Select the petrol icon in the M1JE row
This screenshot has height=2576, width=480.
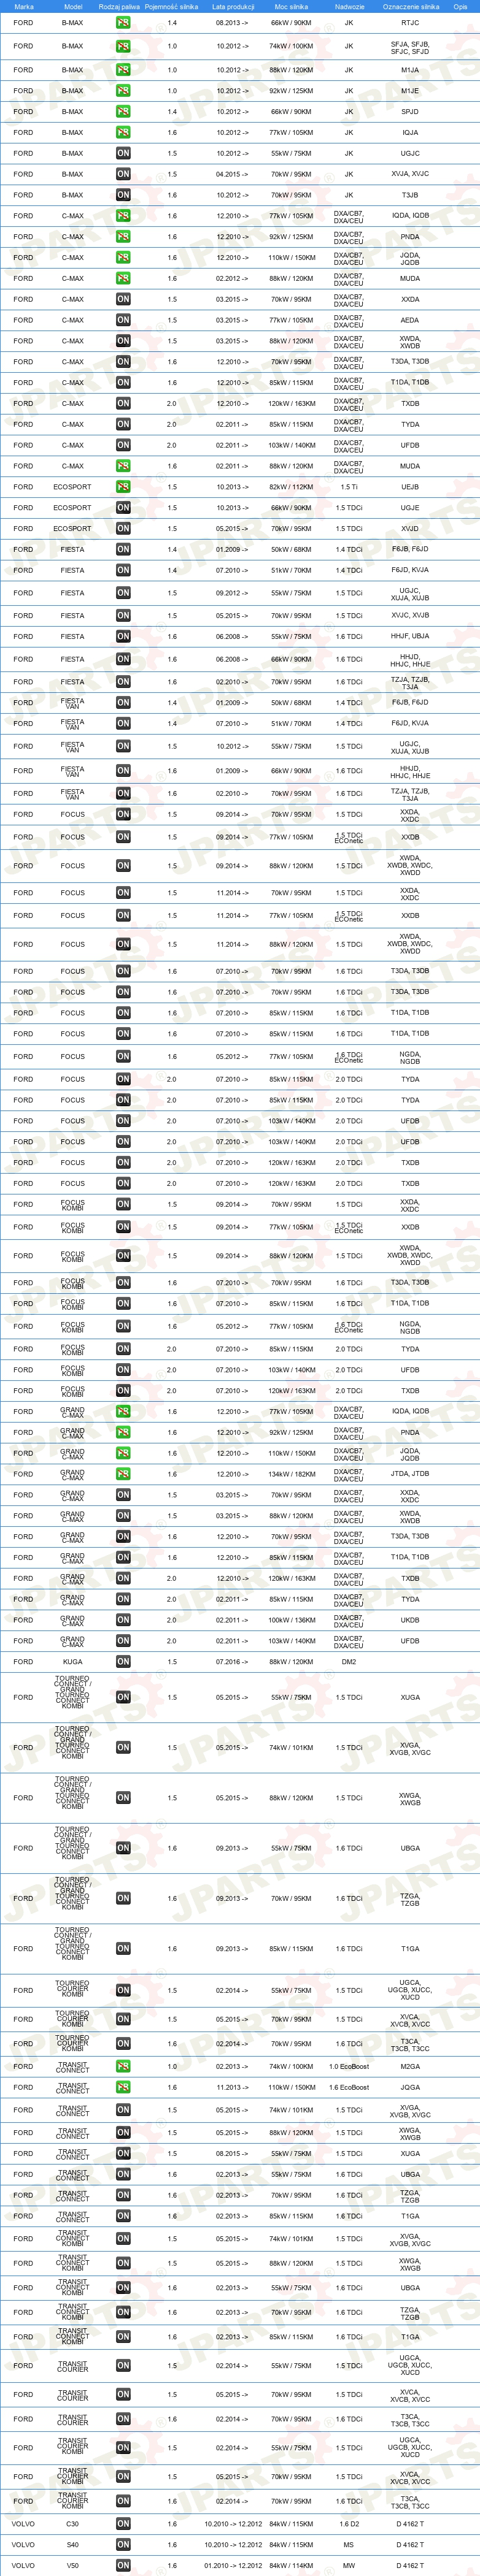point(123,91)
